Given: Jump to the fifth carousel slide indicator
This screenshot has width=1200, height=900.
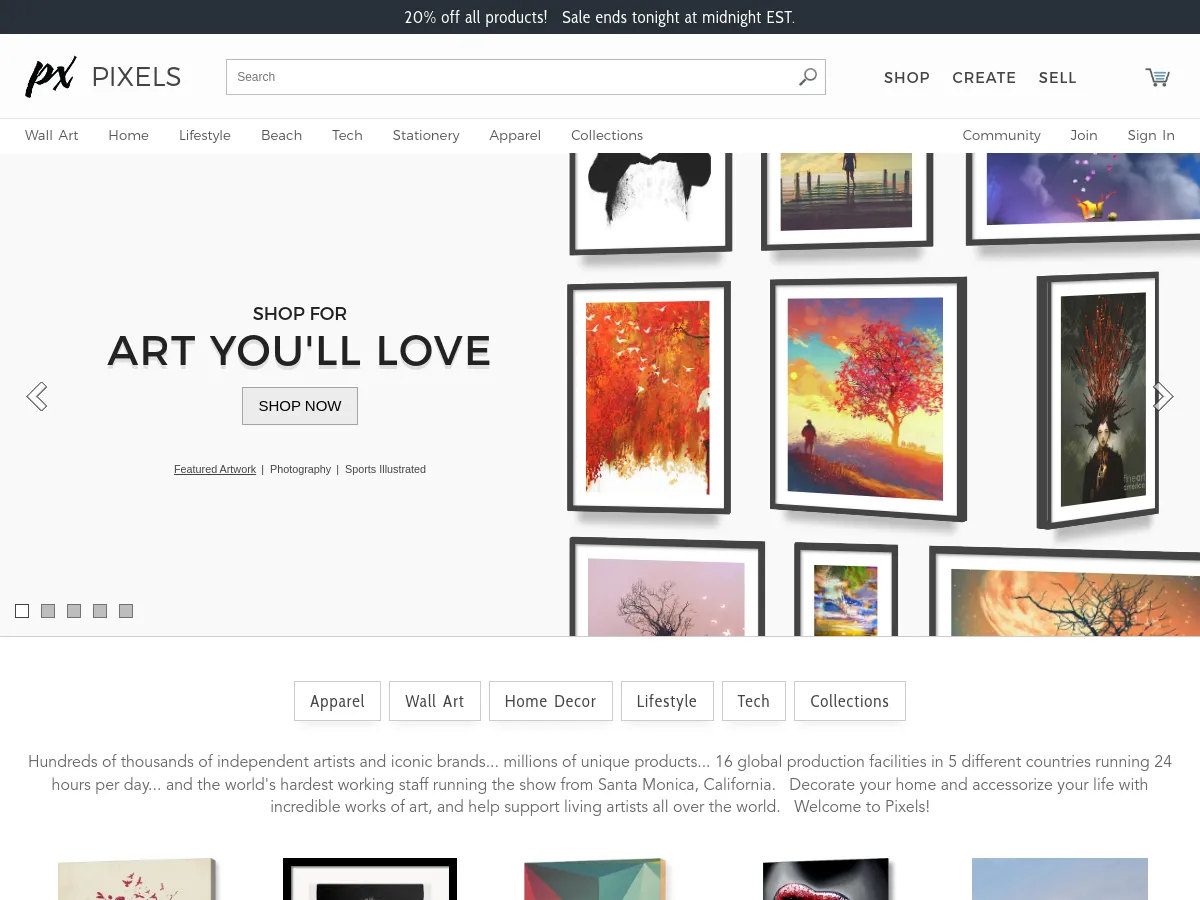Looking at the screenshot, I should coord(126,611).
